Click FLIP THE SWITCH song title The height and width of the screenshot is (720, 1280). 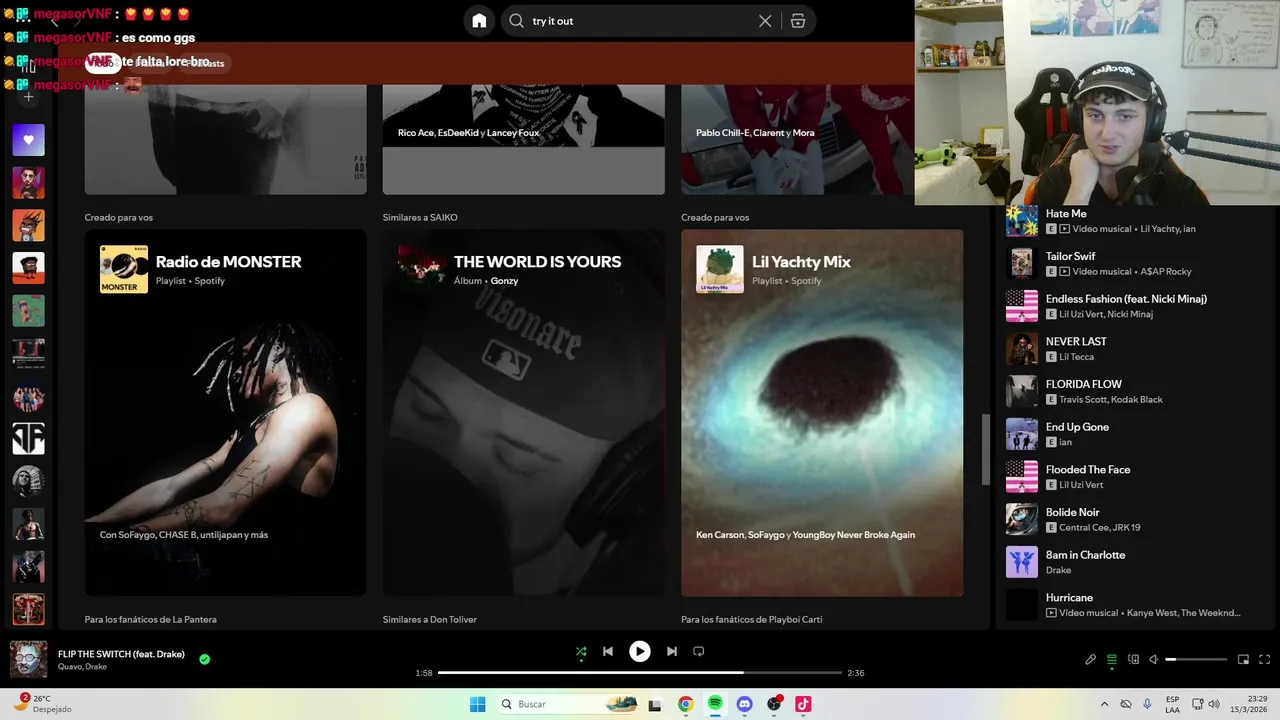click(x=121, y=654)
